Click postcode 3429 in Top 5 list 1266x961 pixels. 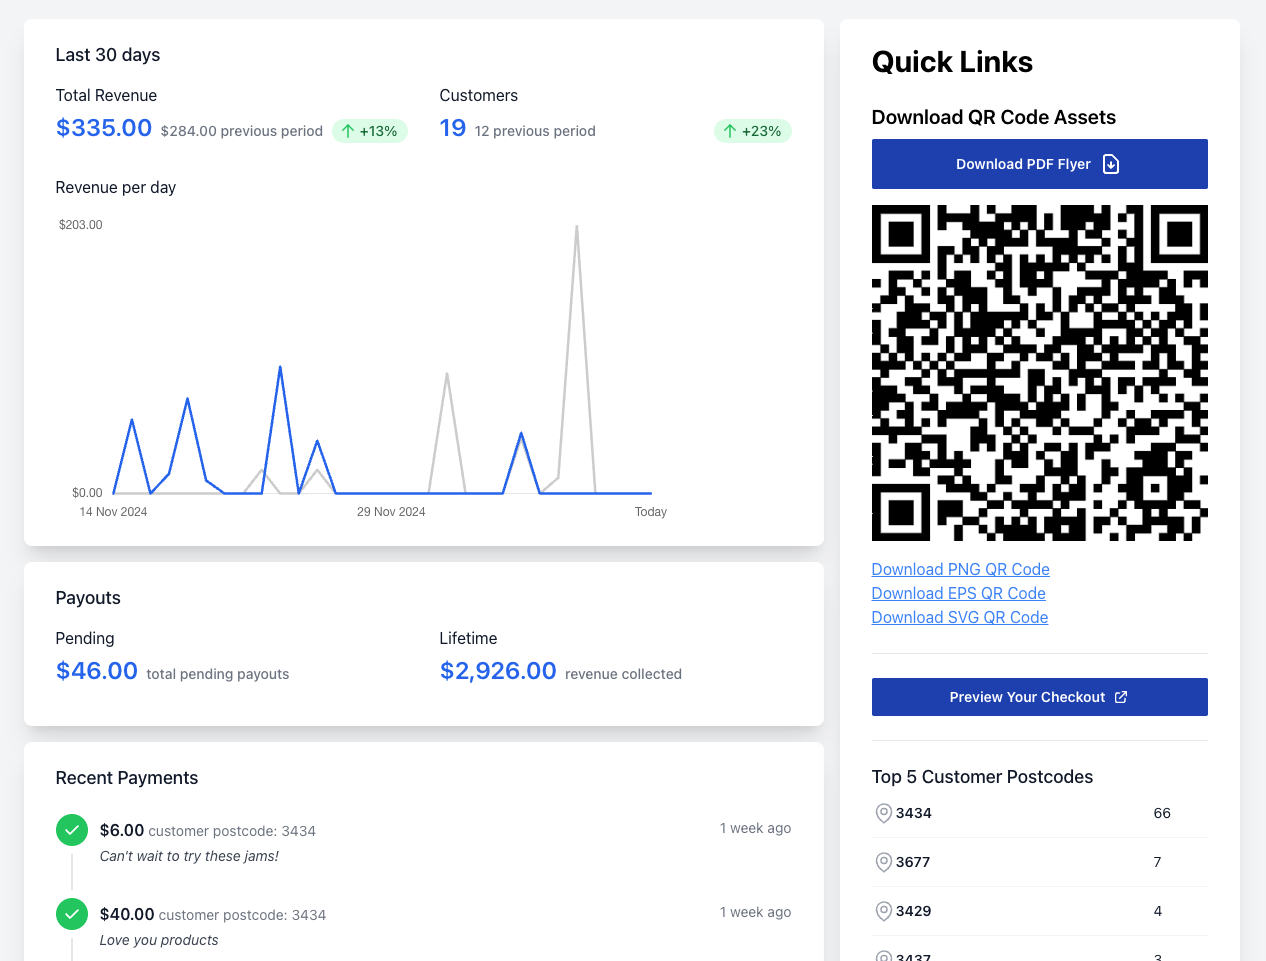click(914, 911)
